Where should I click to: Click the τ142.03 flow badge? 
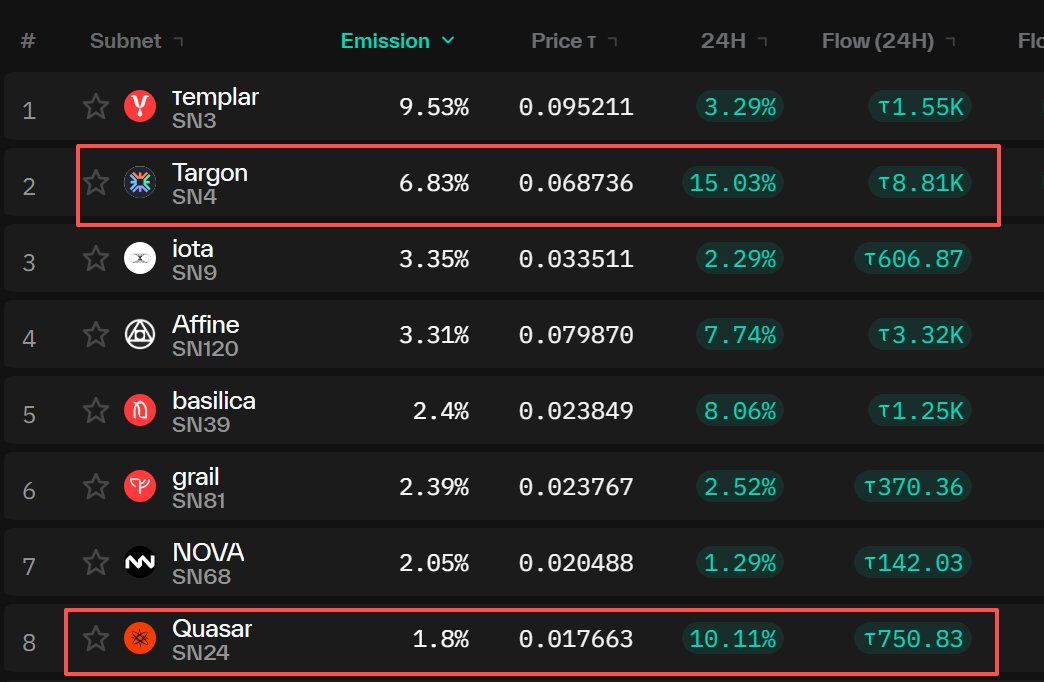click(913, 563)
